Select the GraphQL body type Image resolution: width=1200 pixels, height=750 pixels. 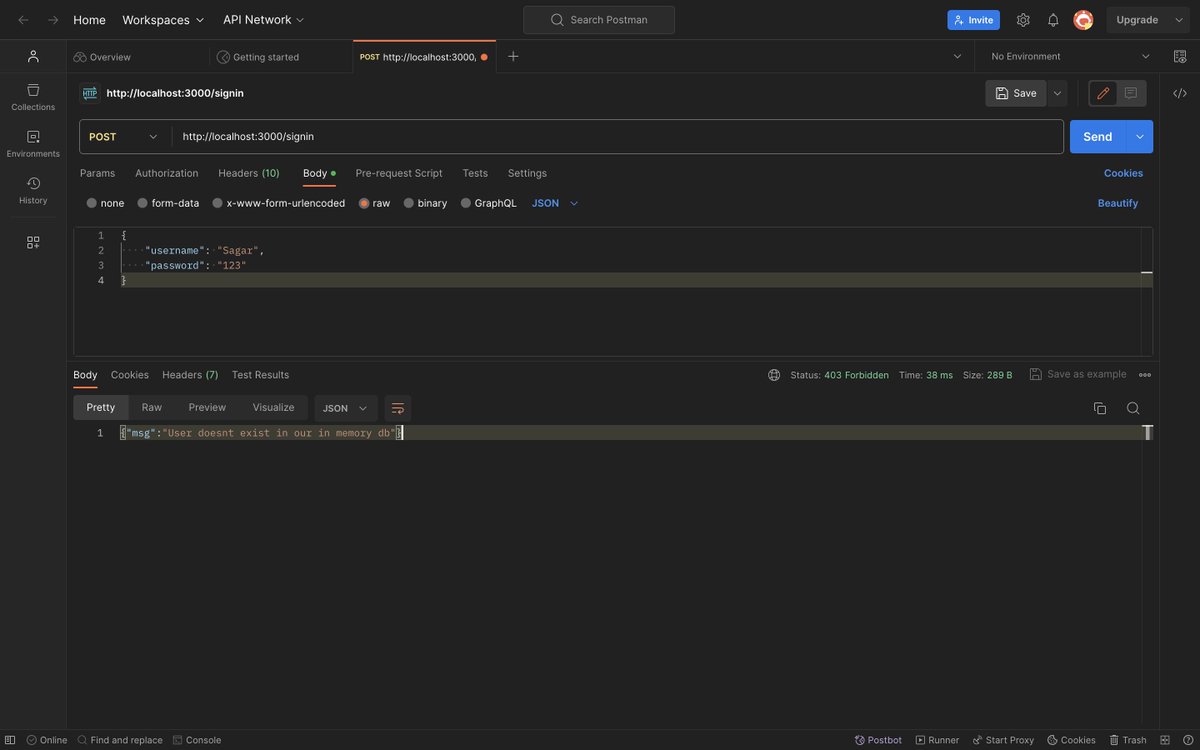pyautogui.click(x=488, y=203)
